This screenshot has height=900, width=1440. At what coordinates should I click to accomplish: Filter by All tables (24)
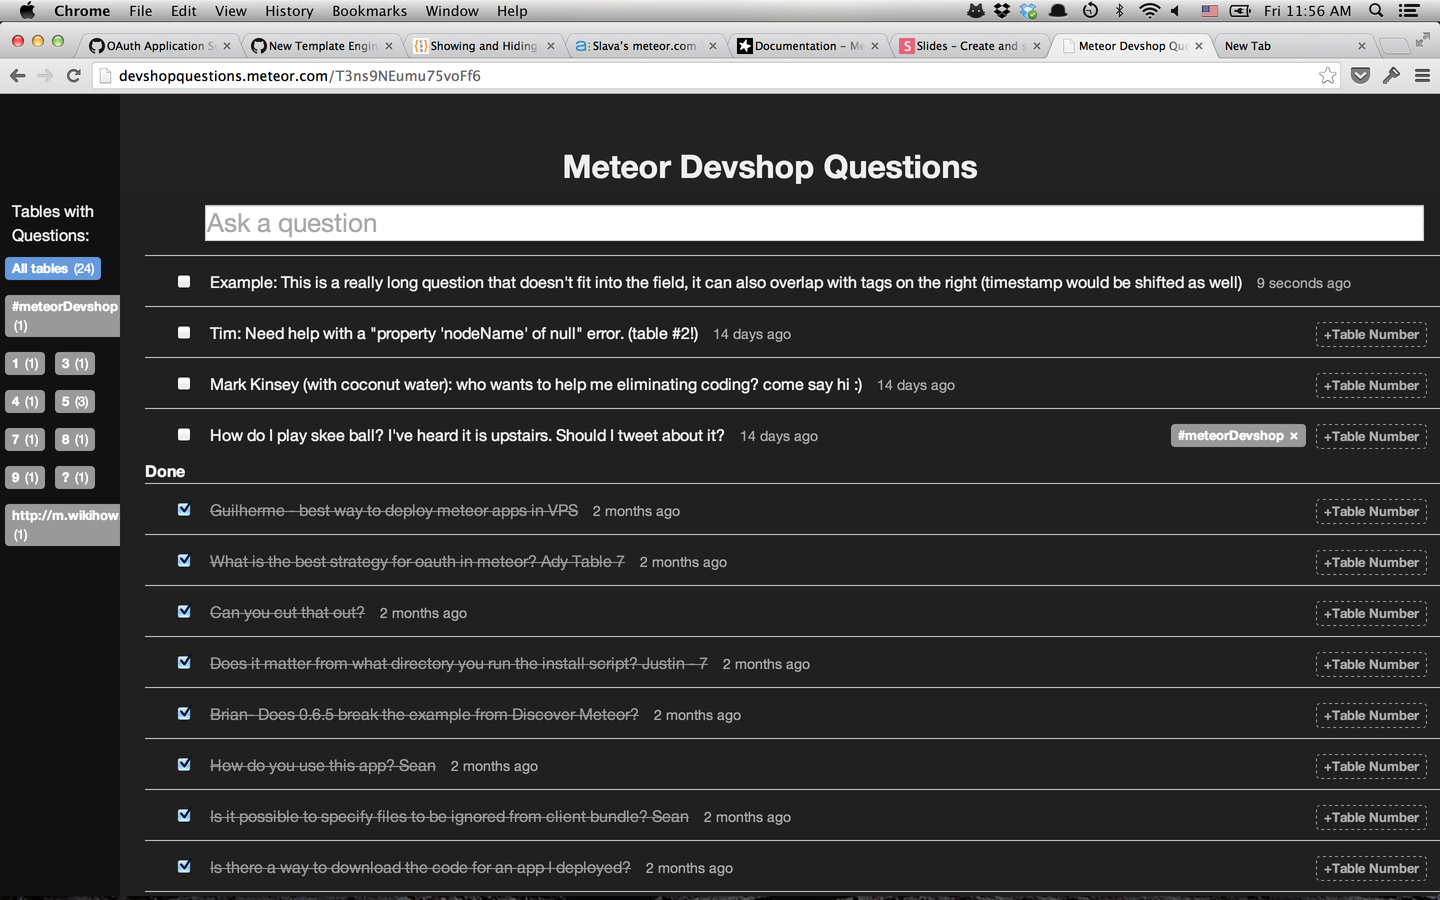[x=53, y=269]
